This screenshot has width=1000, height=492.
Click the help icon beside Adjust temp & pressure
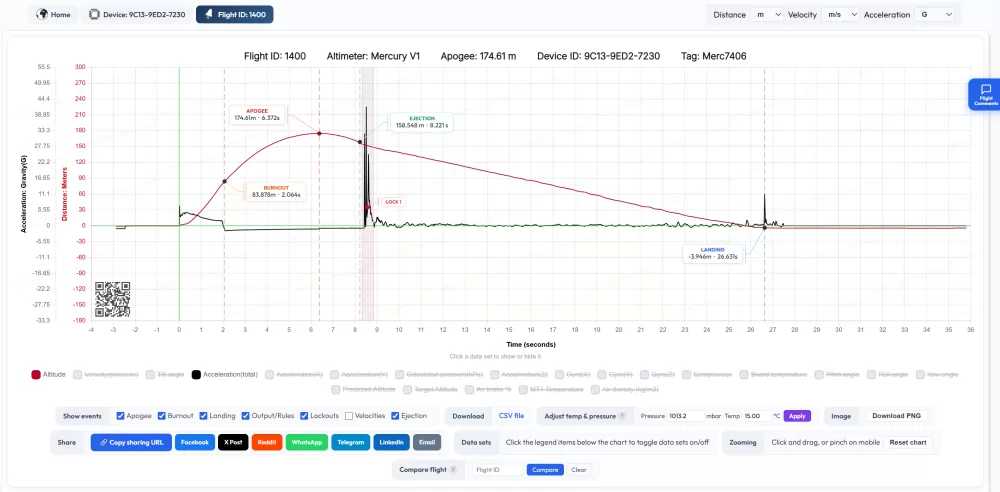point(622,416)
